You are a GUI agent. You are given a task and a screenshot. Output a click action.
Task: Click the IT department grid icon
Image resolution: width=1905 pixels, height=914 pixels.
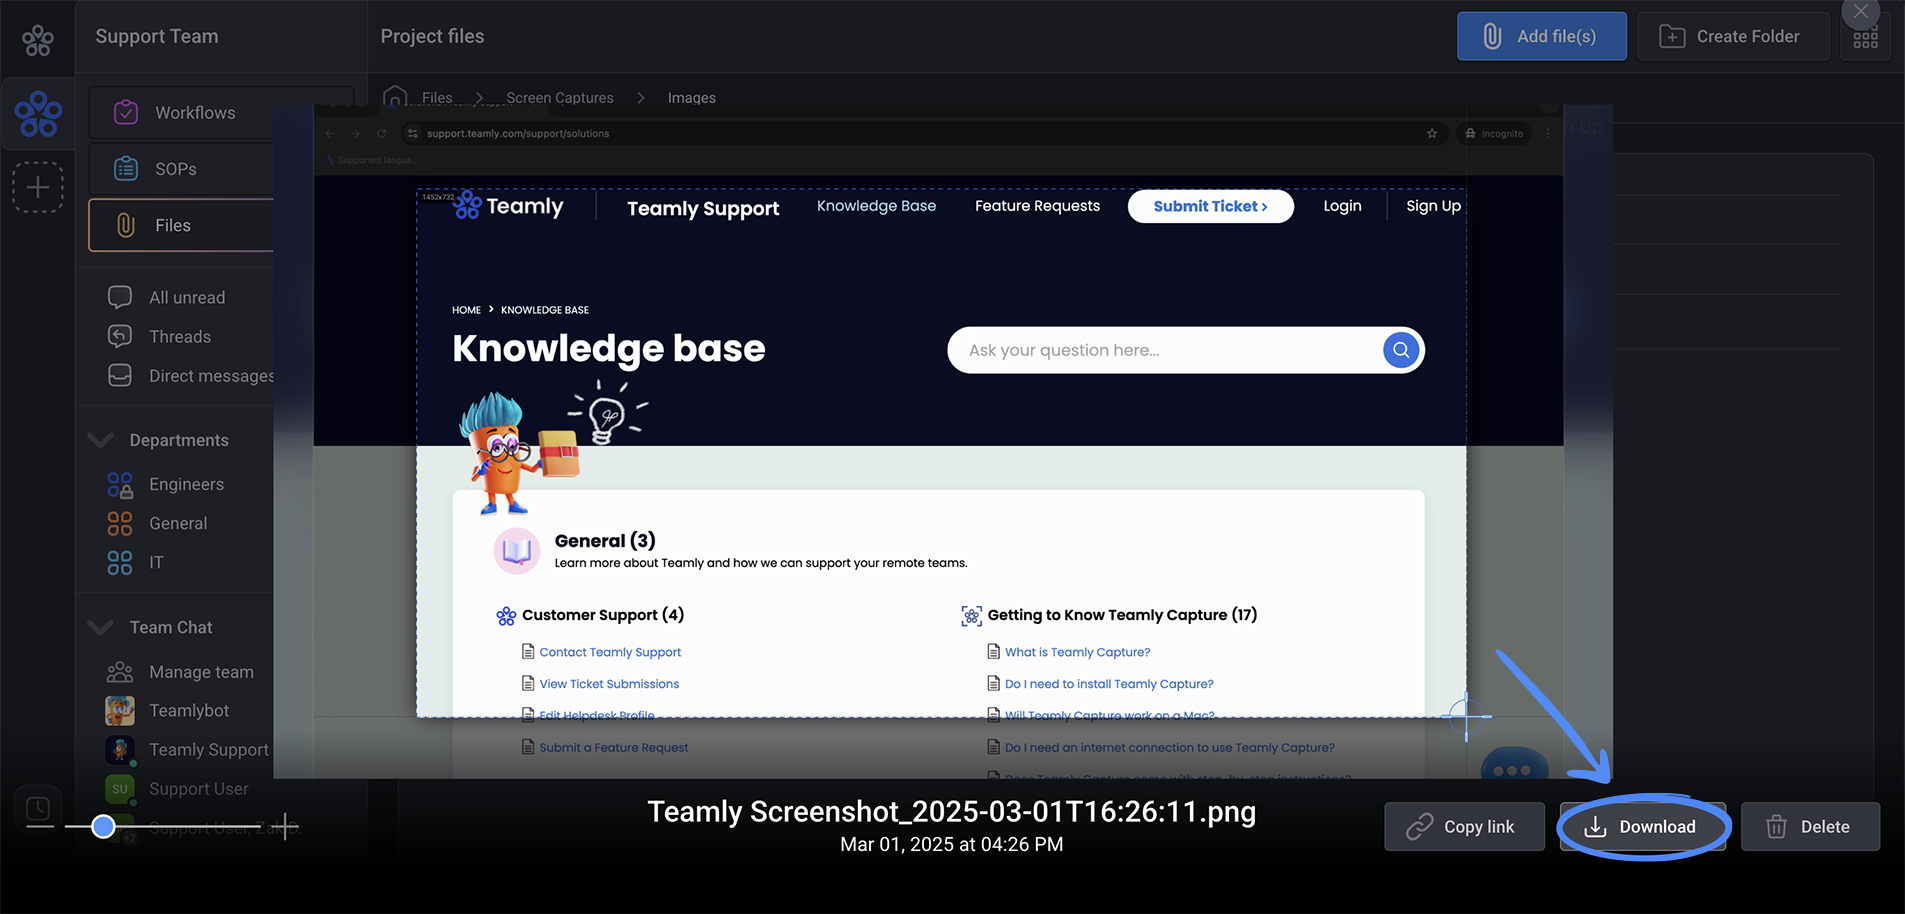coord(120,562)
